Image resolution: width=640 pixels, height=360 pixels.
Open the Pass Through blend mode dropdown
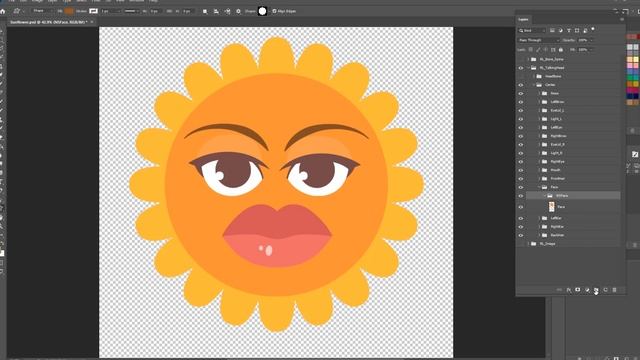(x=539, y=40)
